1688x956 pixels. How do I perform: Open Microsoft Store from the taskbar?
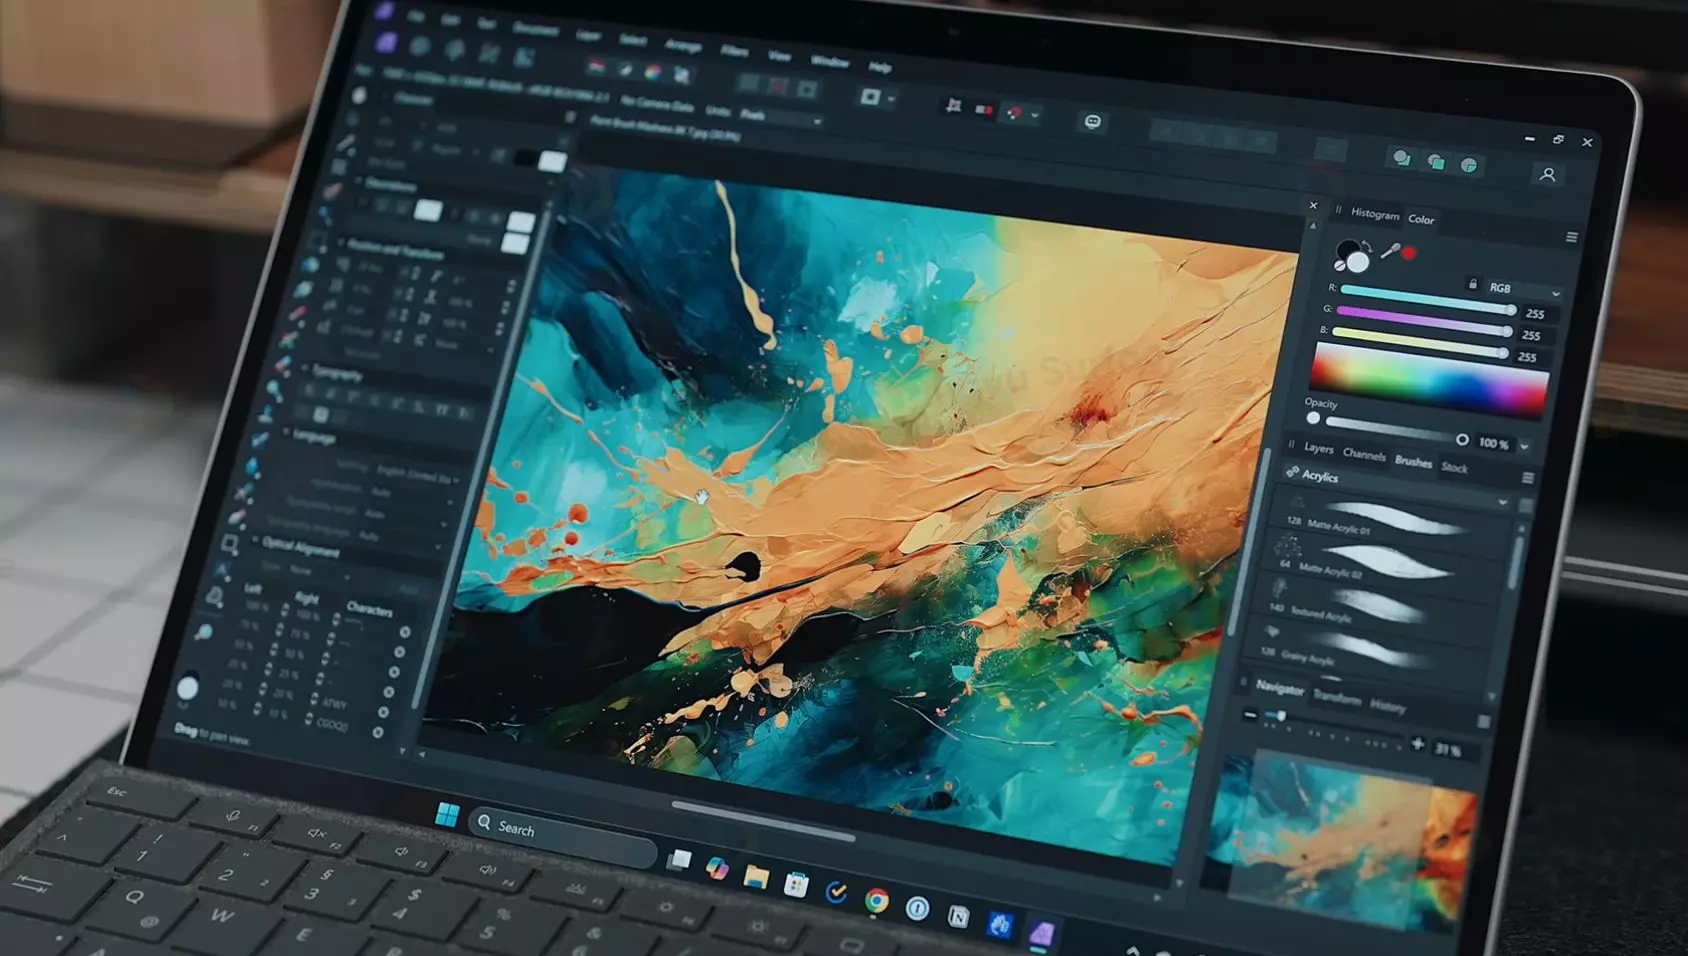pos(796,885)
